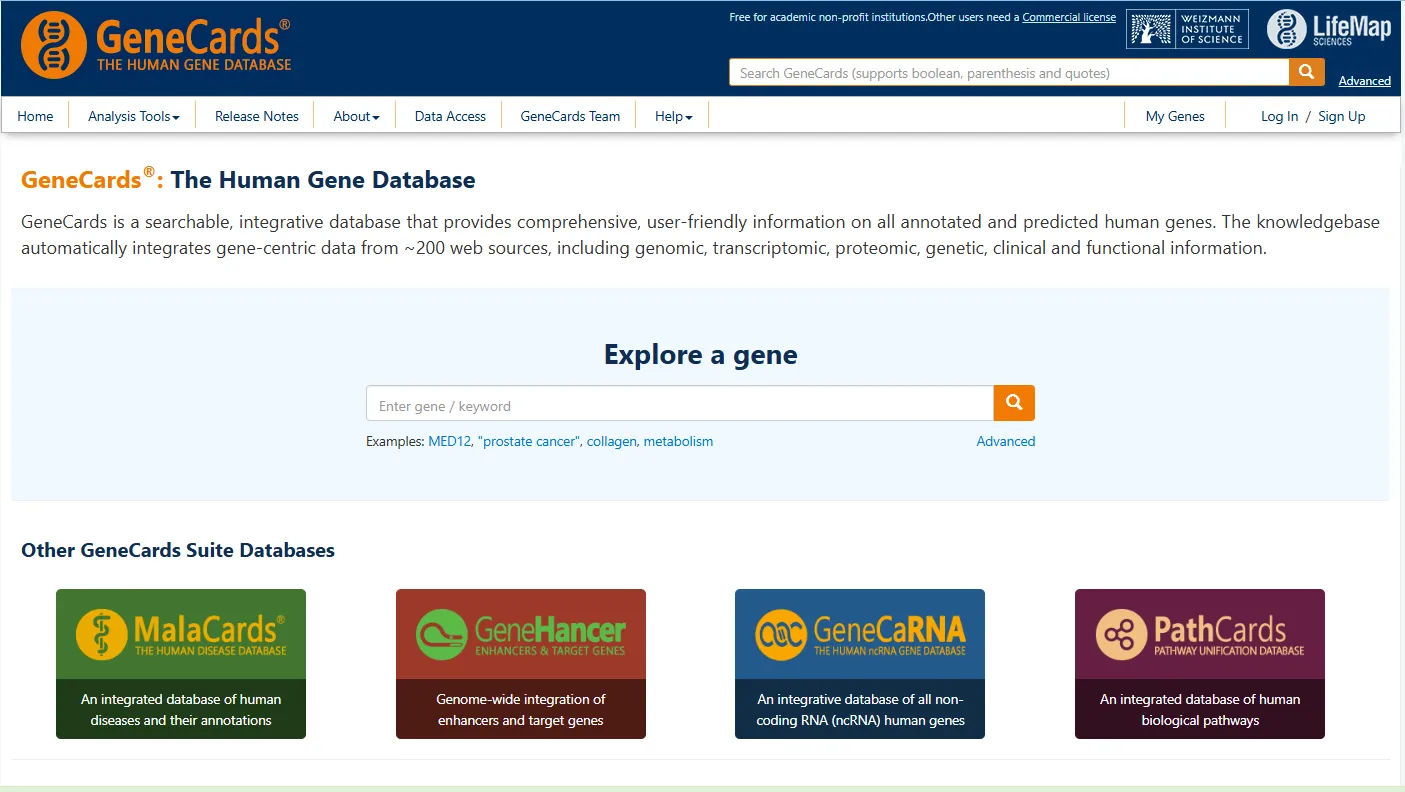Image resolution: width=1405 pixels, height=792 pixels.
Task: Open the GeneCaRNA database card
Action: coord(860,663)
